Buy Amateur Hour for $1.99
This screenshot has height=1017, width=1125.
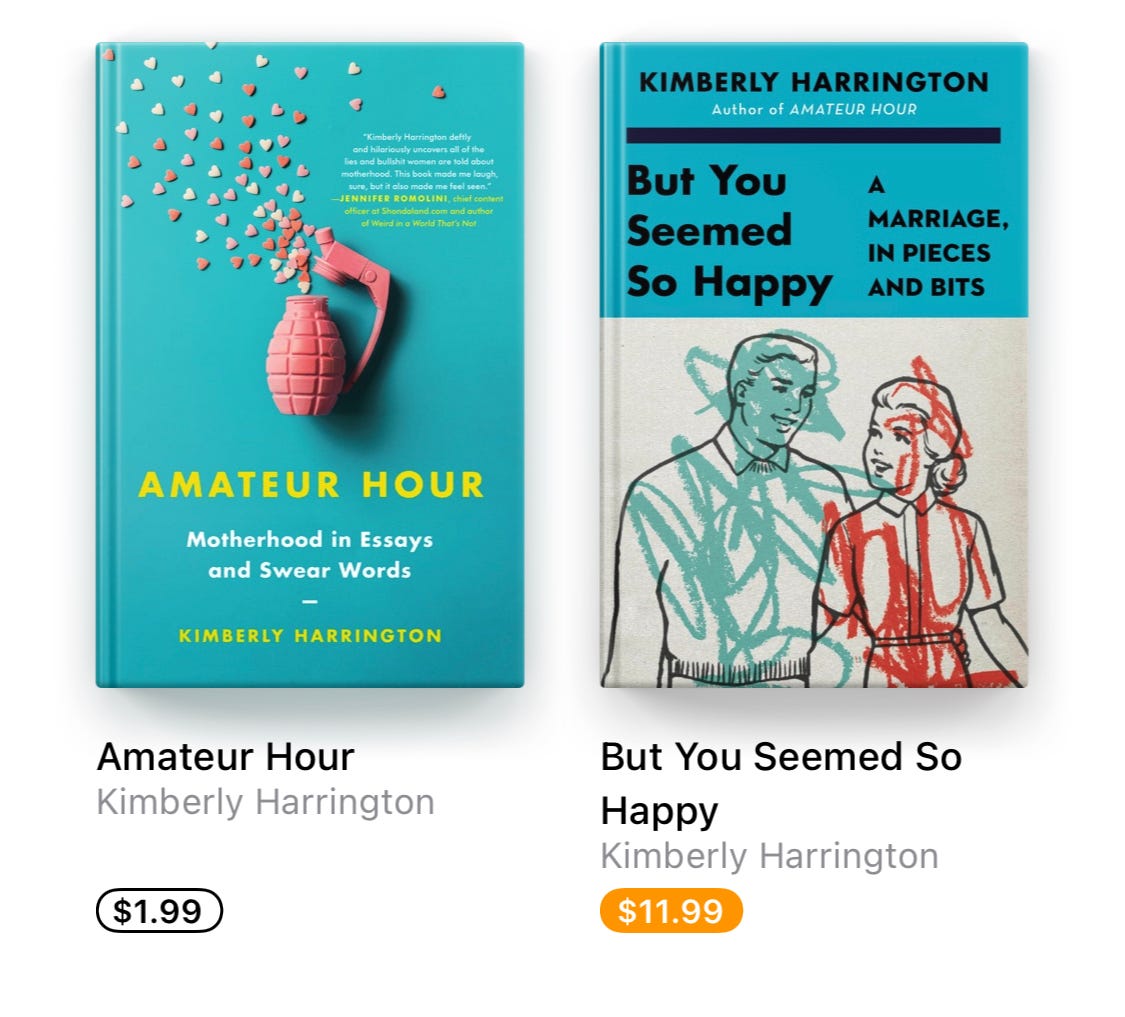tap(159, 910)
